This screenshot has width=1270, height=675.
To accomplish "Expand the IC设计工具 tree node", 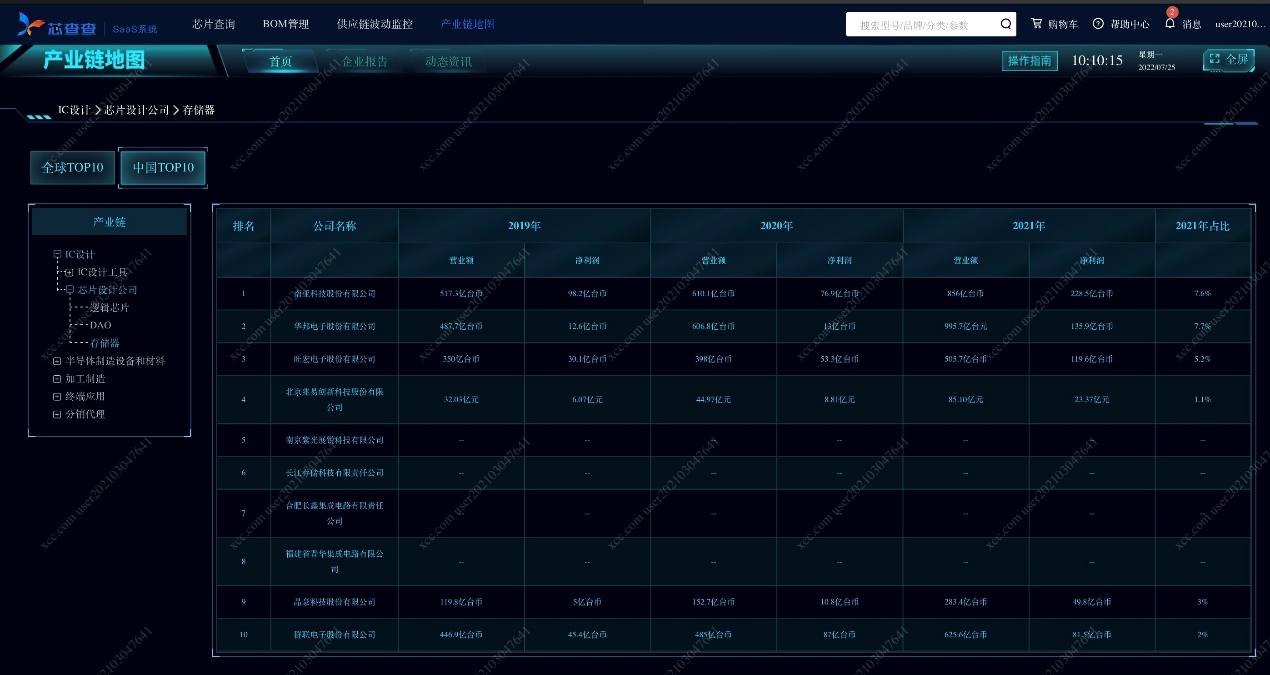I will coord(69,272).
